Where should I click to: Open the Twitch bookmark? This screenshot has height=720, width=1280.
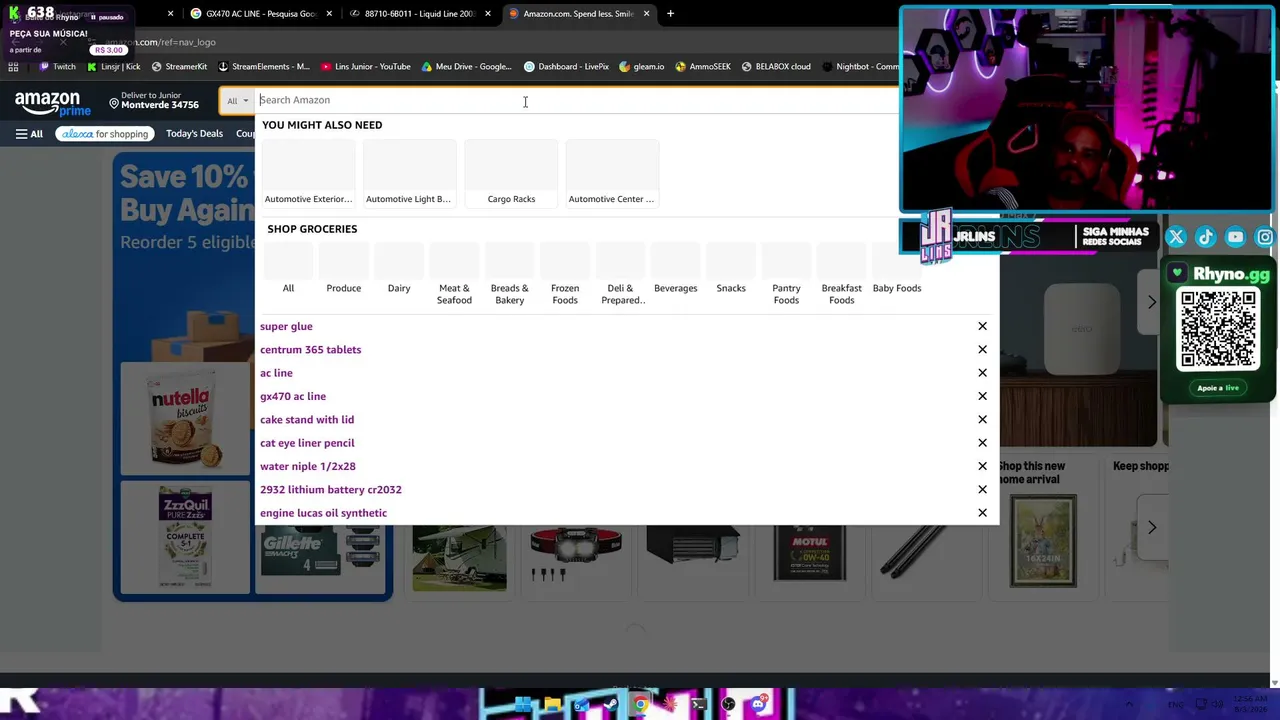coord(57,67)
